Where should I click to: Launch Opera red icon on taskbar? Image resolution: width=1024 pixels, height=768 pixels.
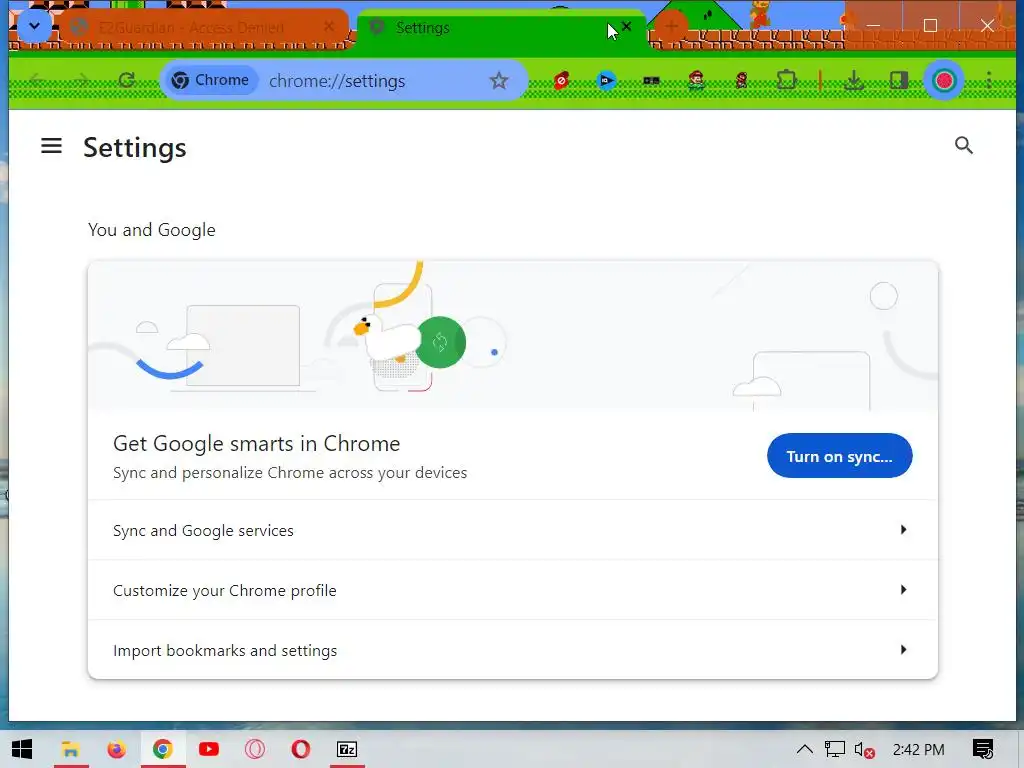[x=300, y=749]
